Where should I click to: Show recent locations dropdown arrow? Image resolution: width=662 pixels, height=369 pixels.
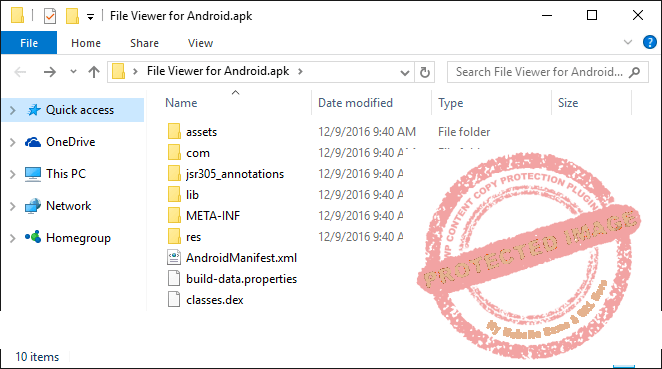click(73, 71)
